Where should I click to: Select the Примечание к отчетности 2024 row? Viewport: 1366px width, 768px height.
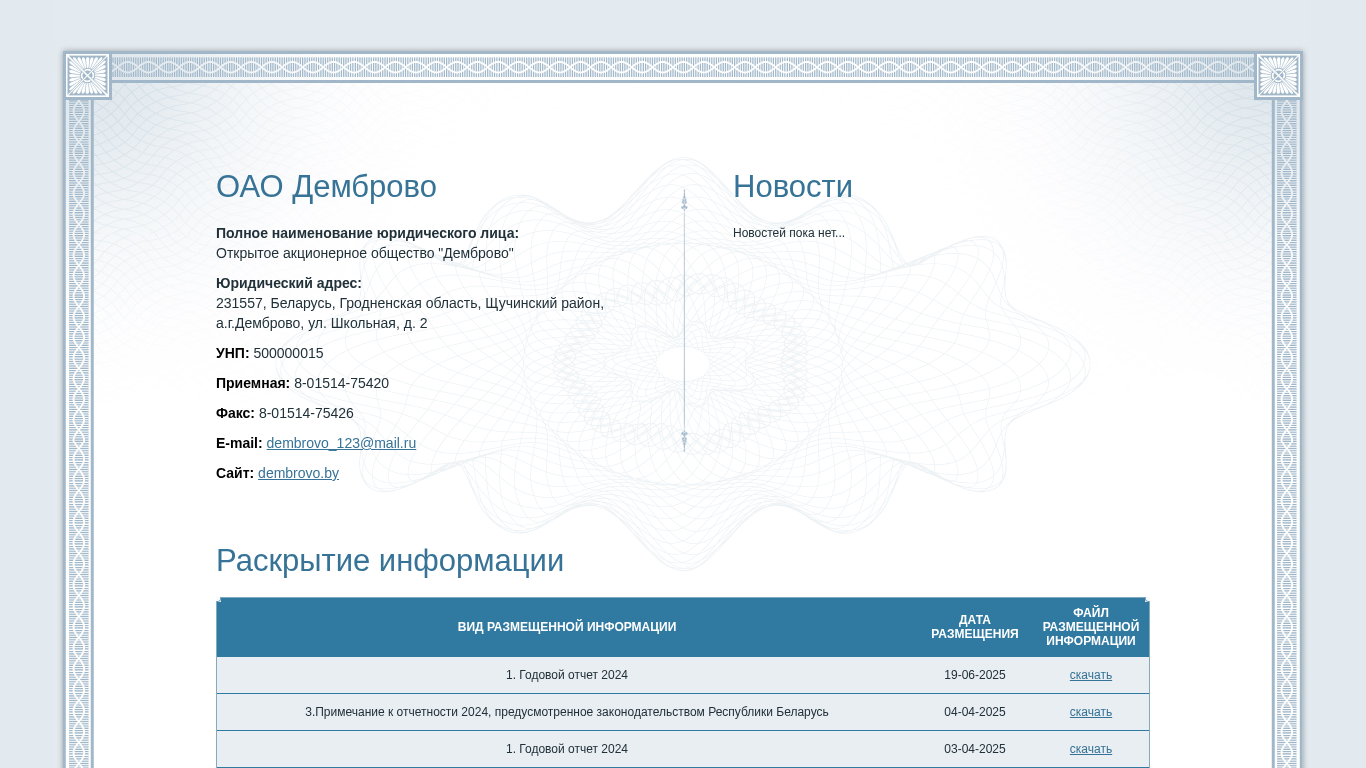point(566,712)
